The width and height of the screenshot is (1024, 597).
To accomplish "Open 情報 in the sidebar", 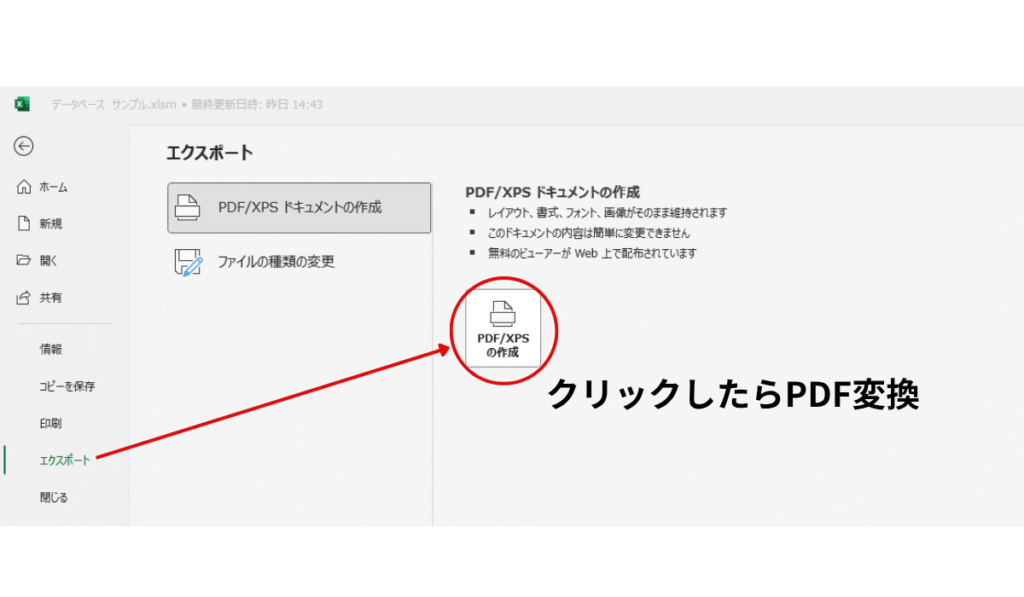I will point(51,349).
